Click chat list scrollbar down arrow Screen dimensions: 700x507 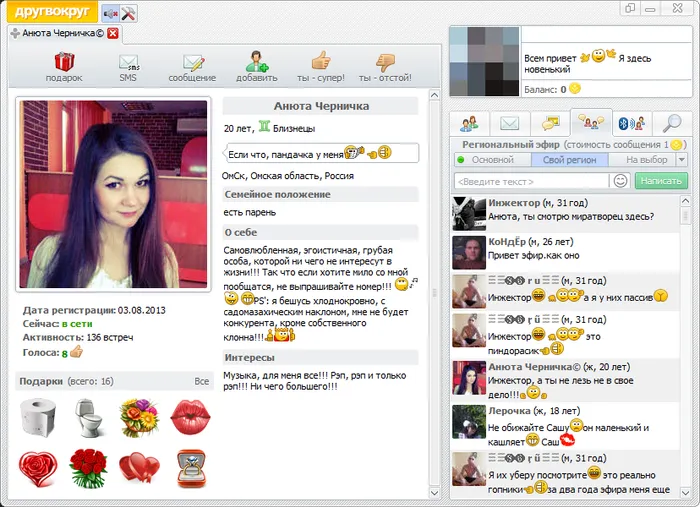686,493
